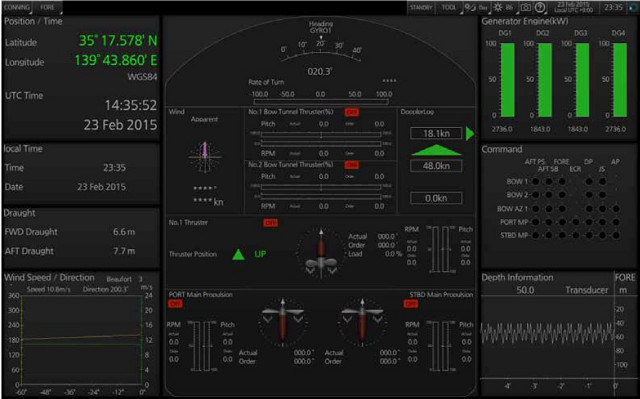Click the No.2 Bow Thruster pitch bar

[x=321, y=187]
